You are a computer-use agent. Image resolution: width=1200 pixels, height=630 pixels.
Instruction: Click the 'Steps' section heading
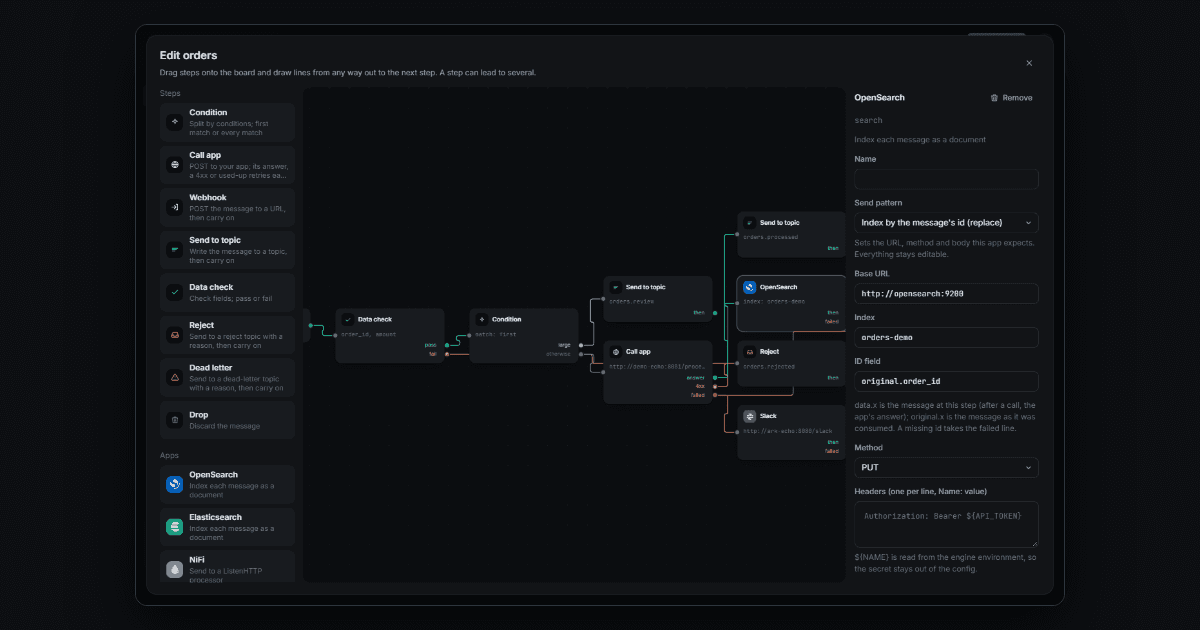(170, 93)
